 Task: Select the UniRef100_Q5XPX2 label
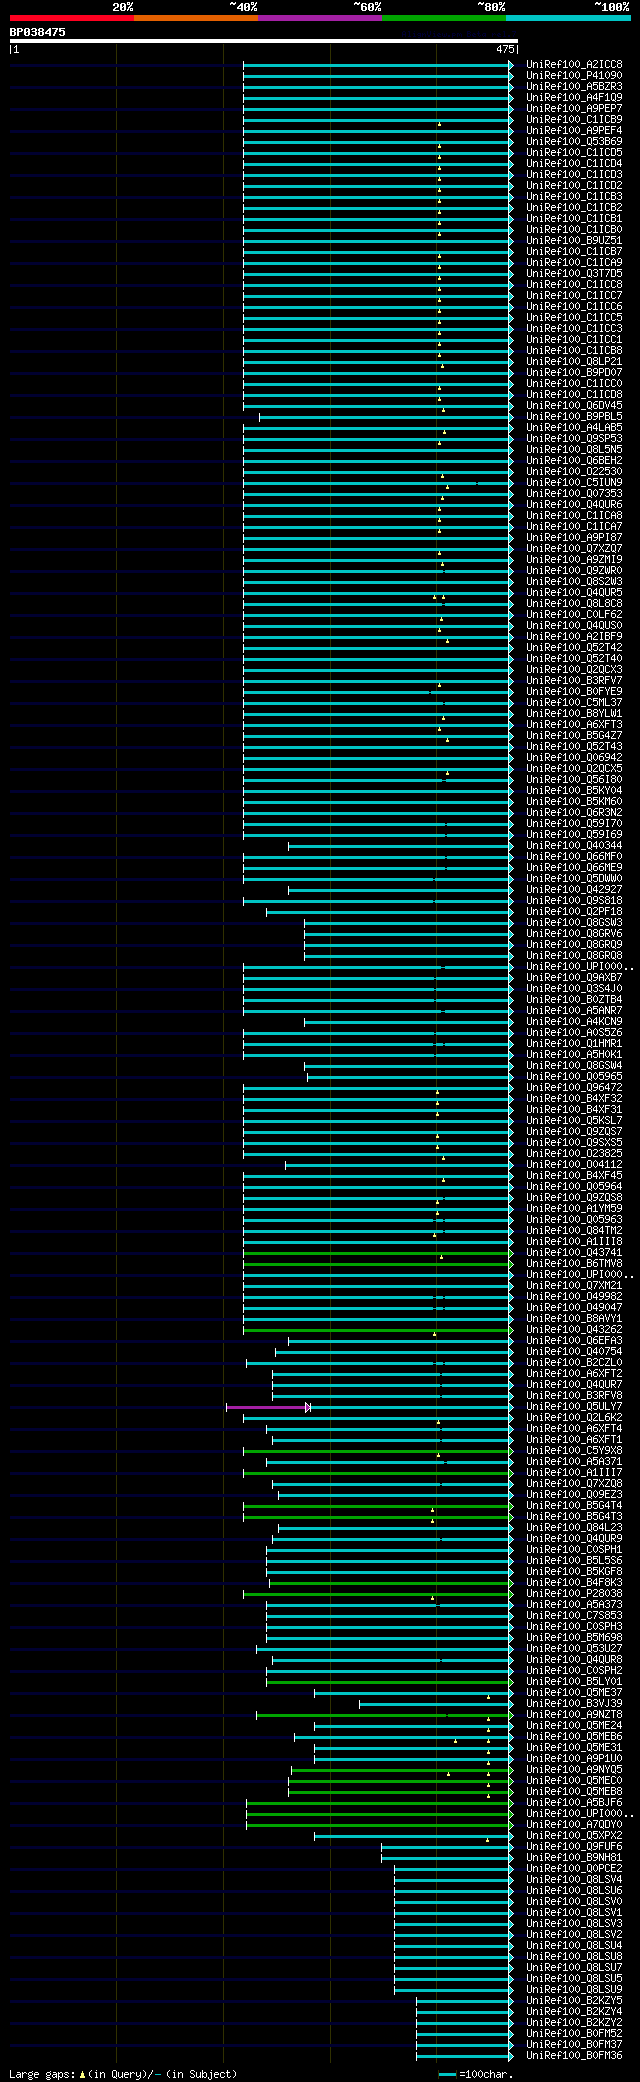[574, 1836]
